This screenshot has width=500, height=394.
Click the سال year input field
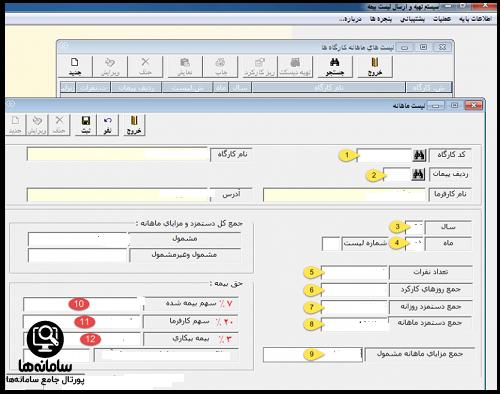414,227
